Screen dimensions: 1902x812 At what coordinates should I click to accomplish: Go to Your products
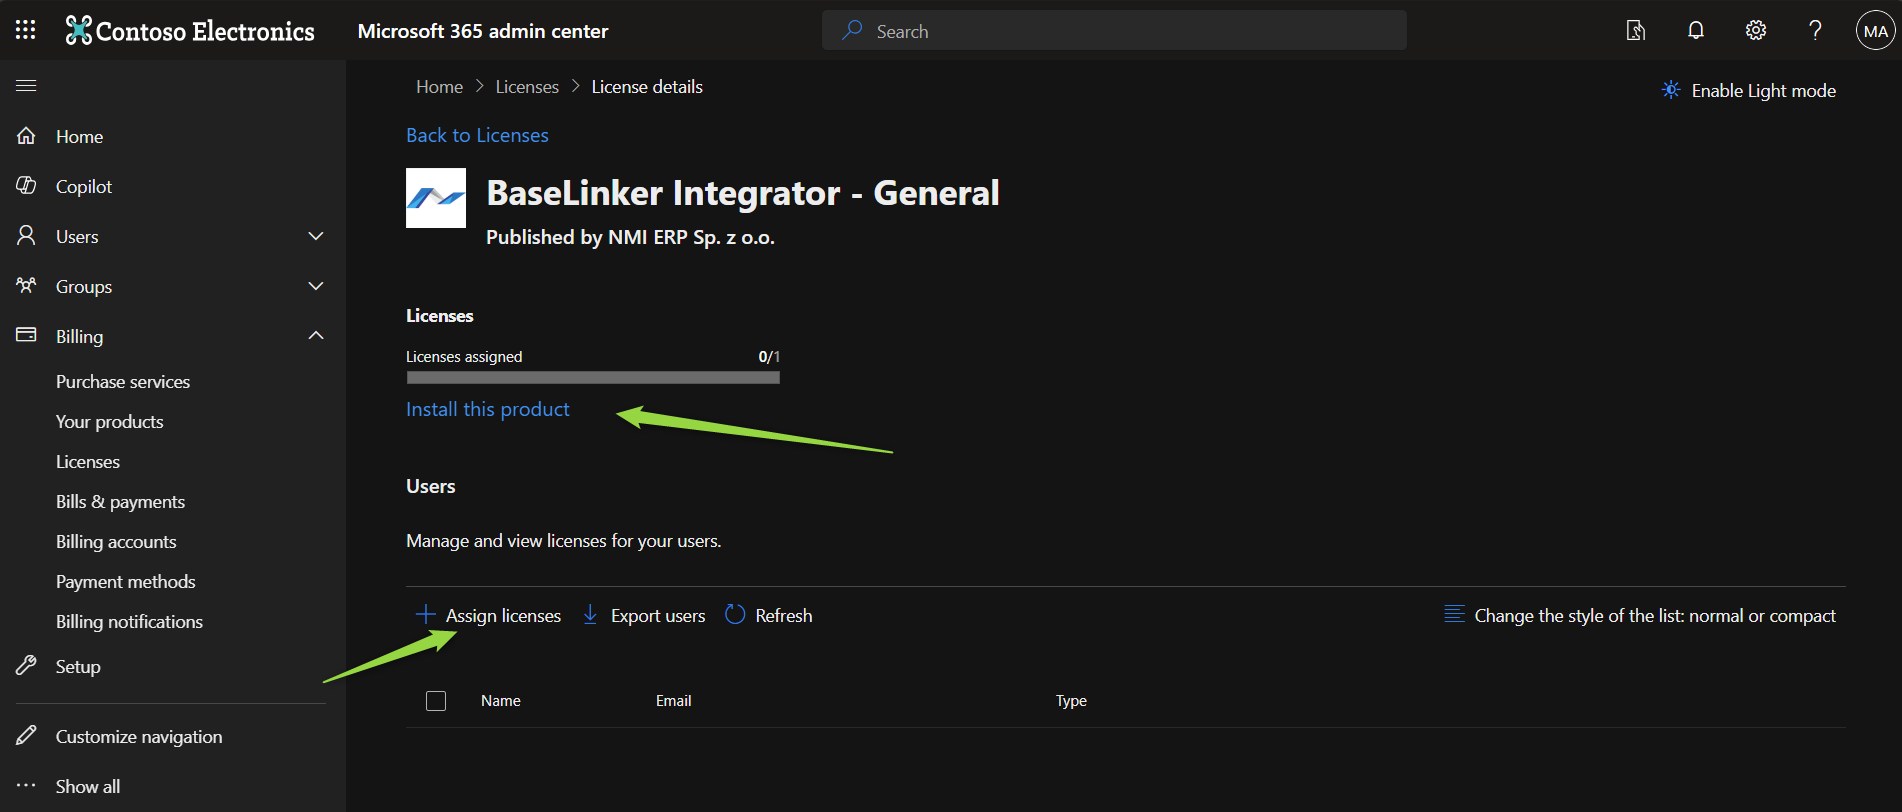110,422
